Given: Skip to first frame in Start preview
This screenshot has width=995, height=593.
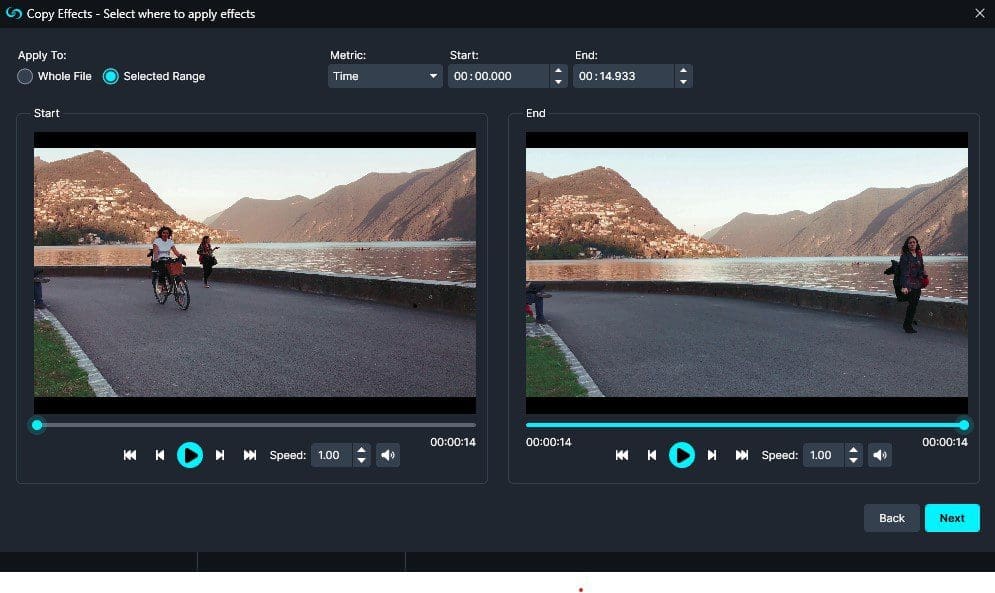Looking at the screenshot, I should pyautogui.click(x=129, y=455).
